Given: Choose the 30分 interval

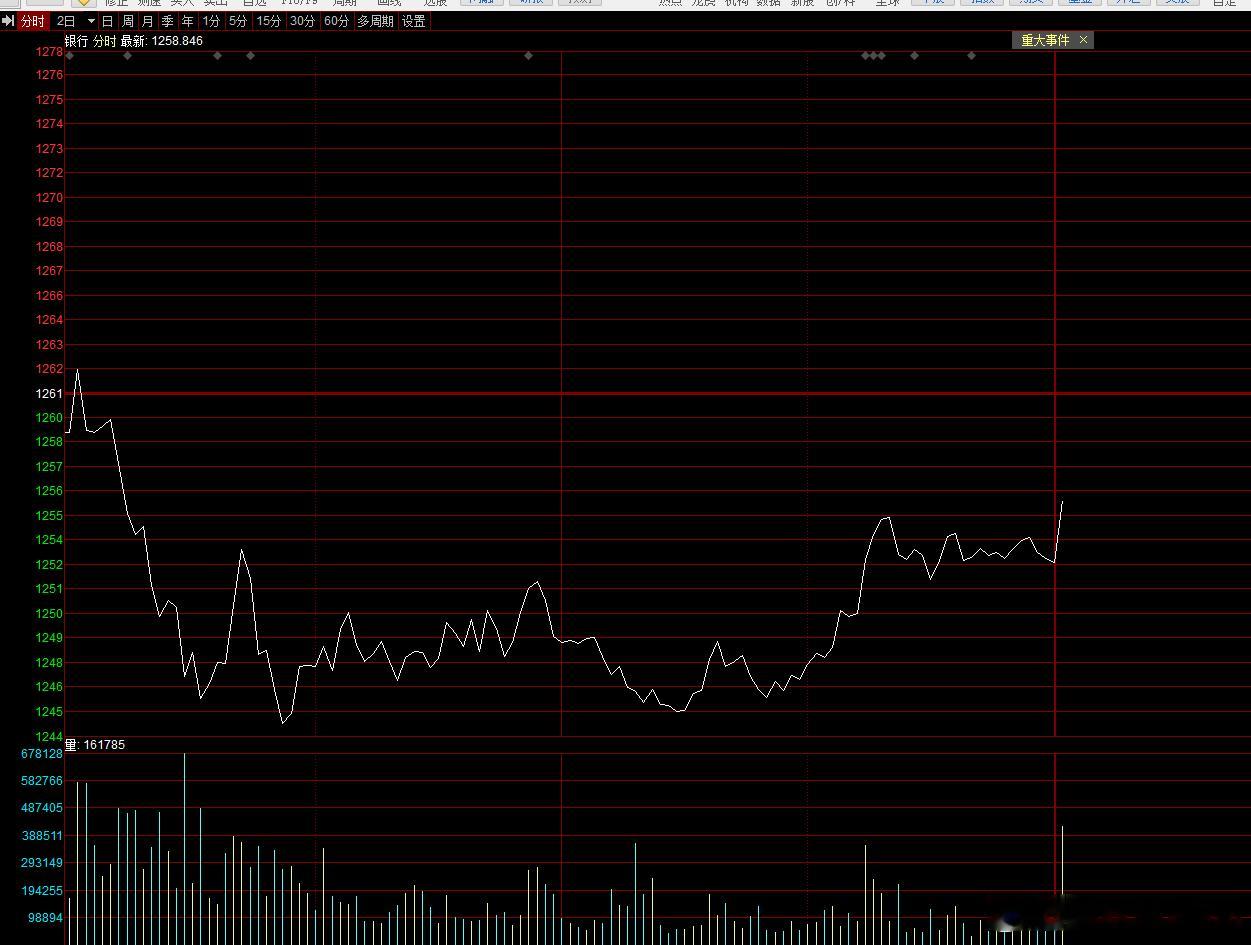Looking at the screenshot, I should pos(303,21).
